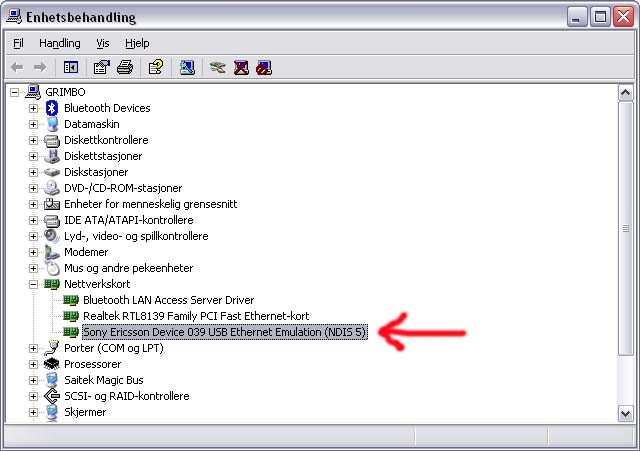
Task: Close the Enhetsbehandling window
Action: pos(624,17)
